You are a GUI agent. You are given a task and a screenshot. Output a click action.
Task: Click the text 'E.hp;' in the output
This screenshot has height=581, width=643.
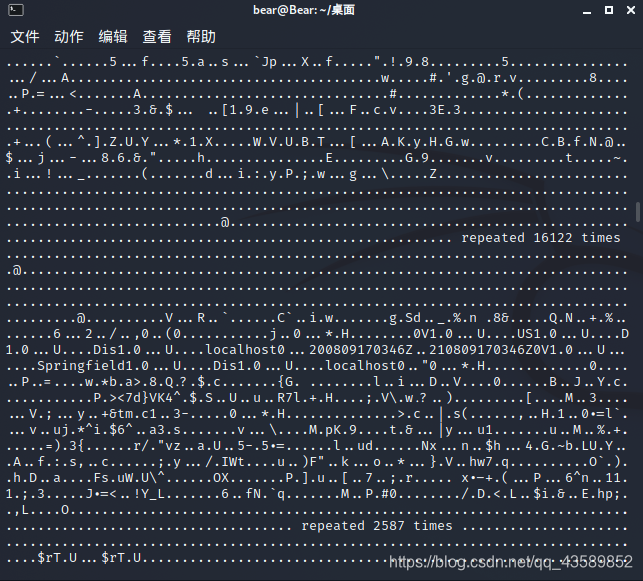(x=601, y=494)
